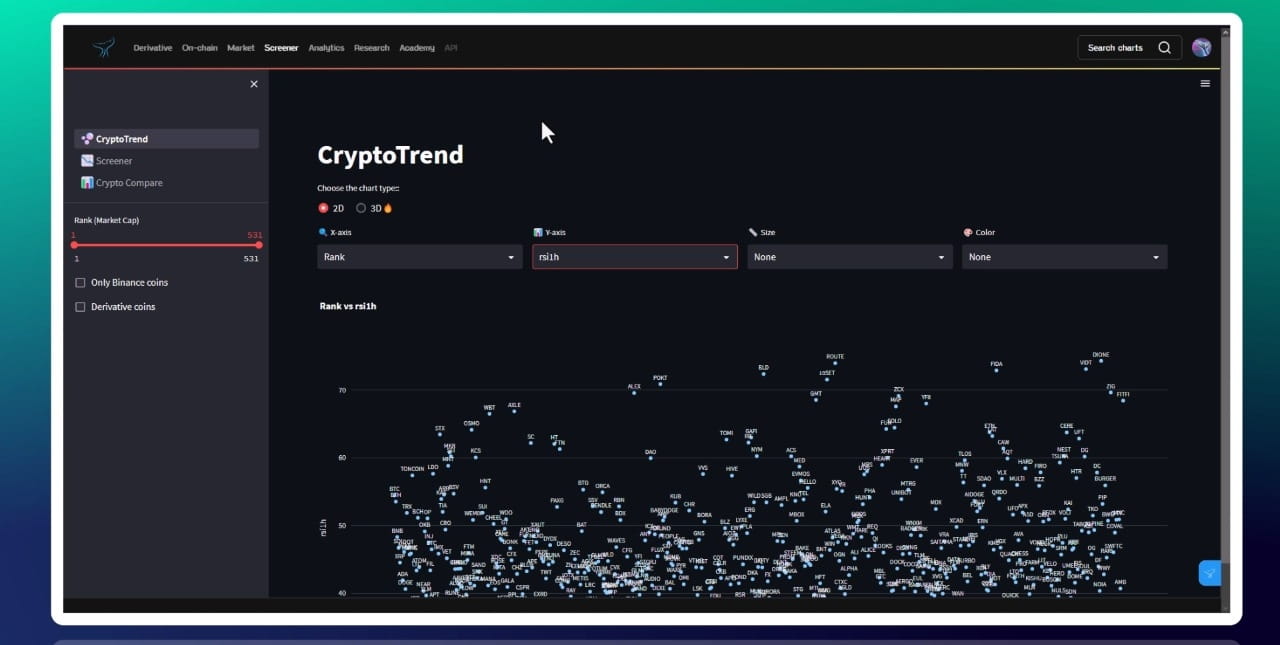Image resolution: width=1280 pixels, height=645 pixels.
Task: Open the support chat bubble bottom right
Action: click(x=1210, y=573)
